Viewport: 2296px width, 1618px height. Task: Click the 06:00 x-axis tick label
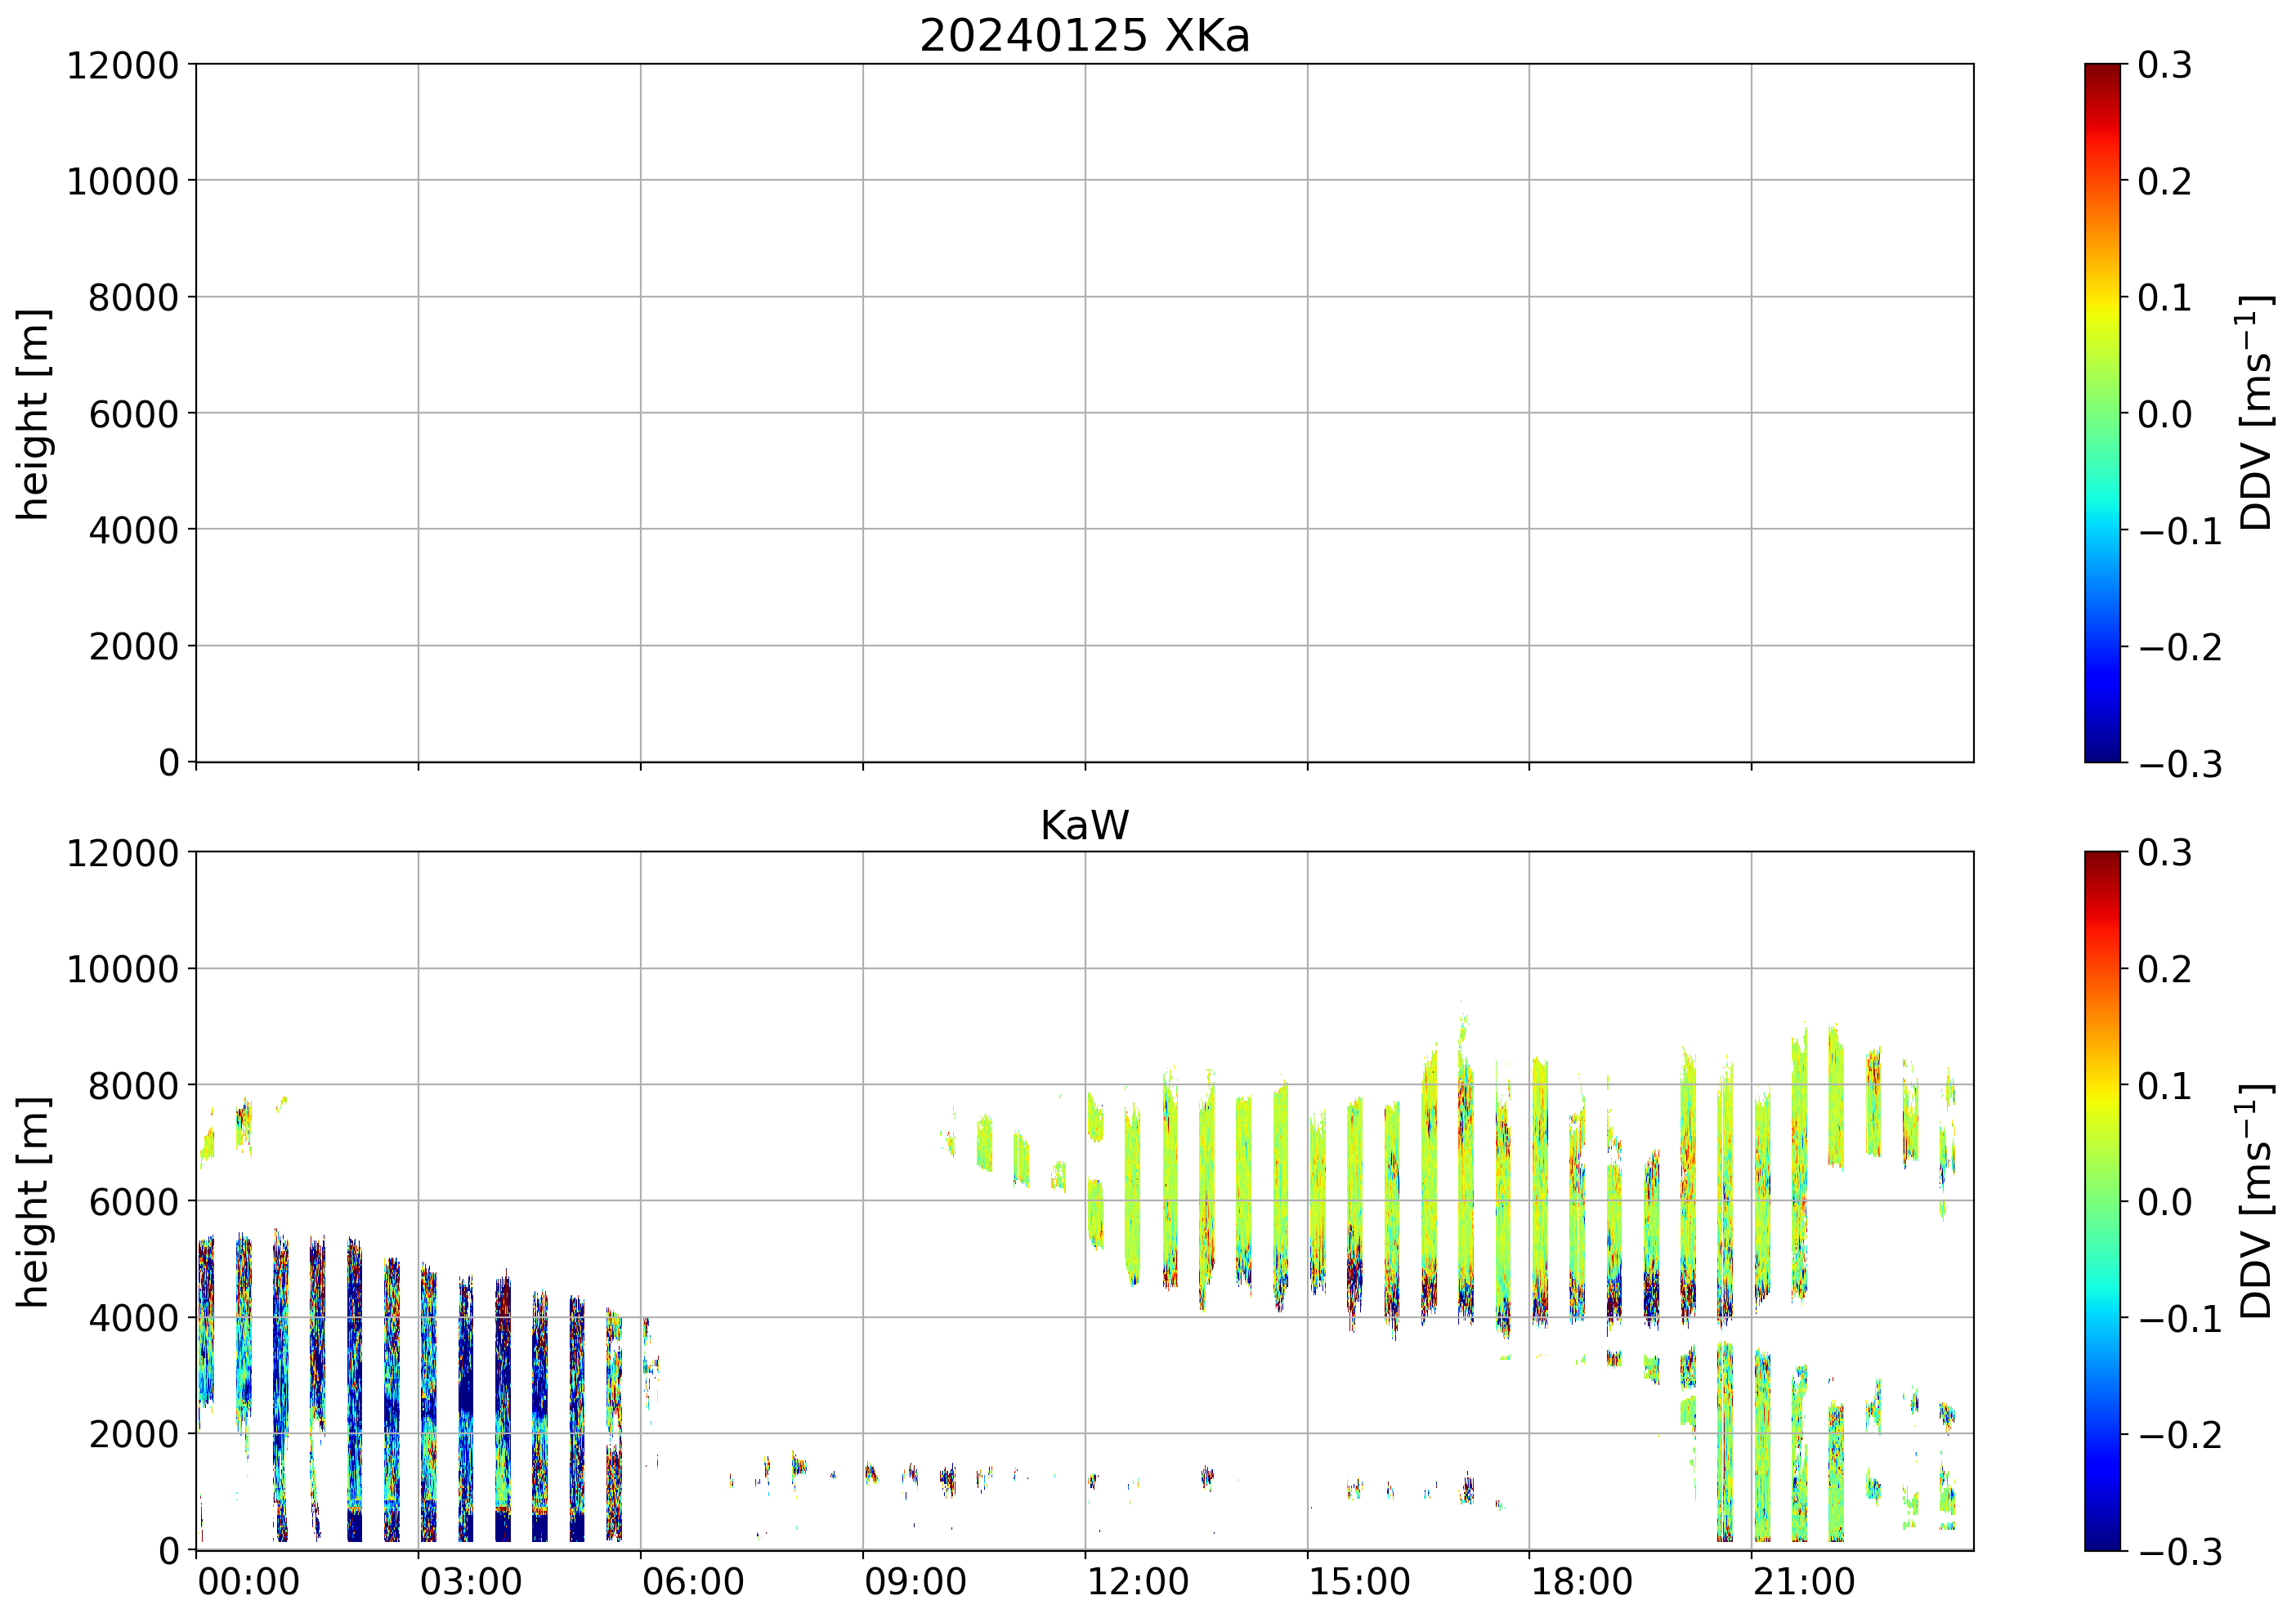tap(692, 1582)
